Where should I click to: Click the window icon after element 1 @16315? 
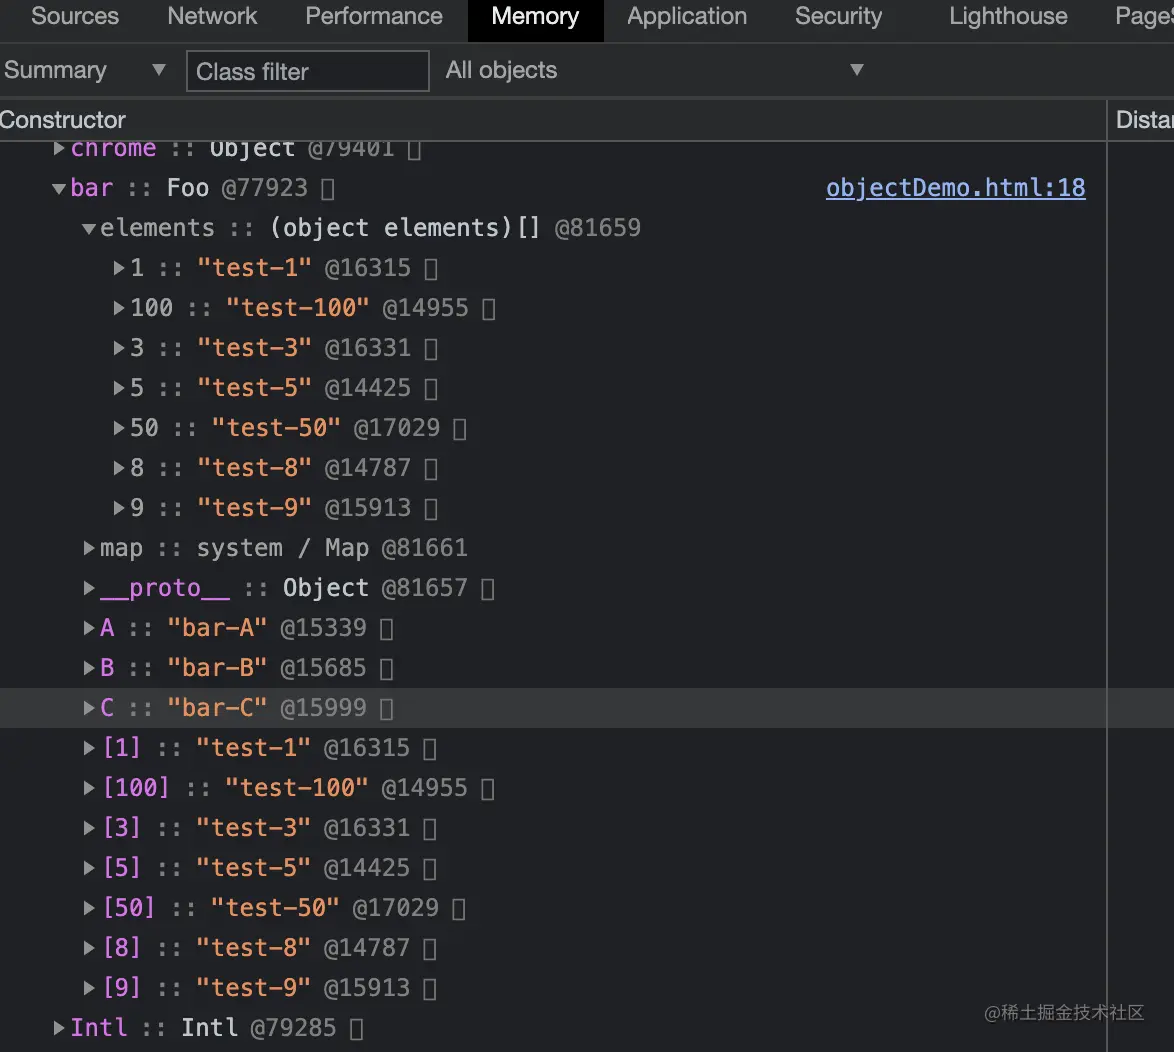click(431, 269)
